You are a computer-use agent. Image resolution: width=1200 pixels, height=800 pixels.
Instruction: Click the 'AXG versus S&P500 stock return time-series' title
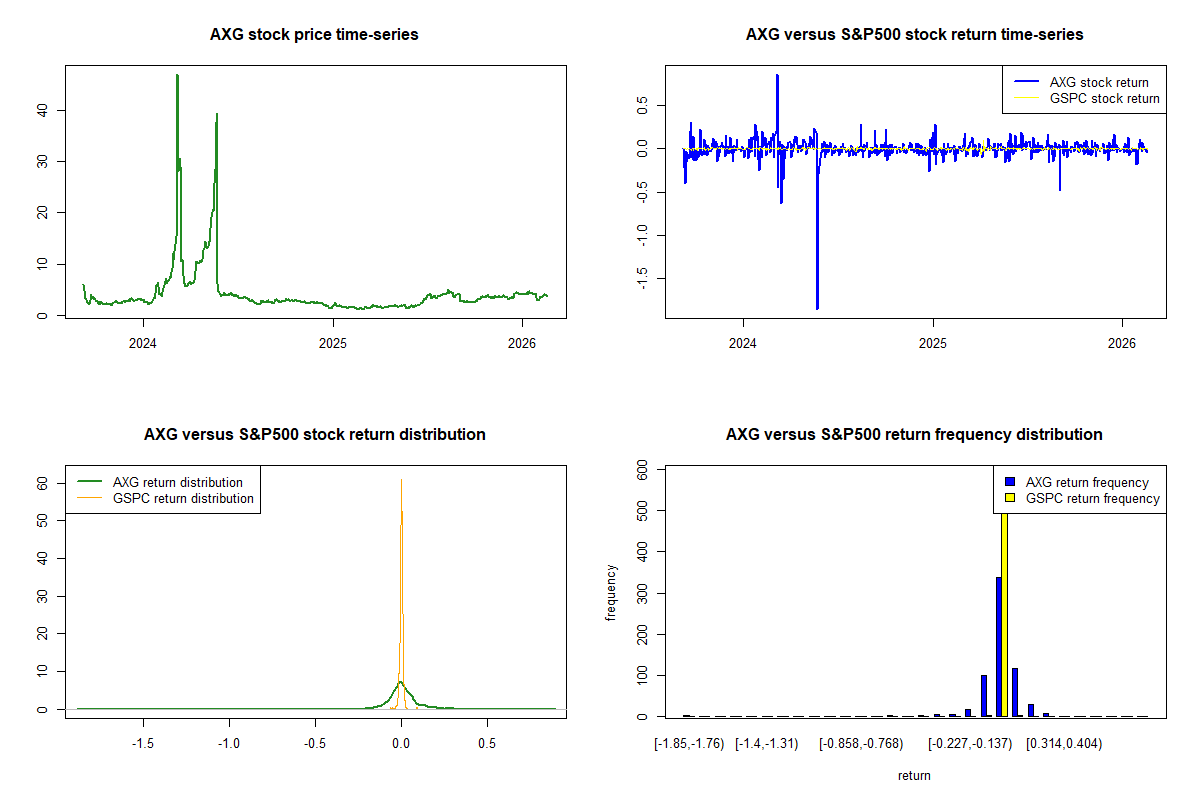915,35
